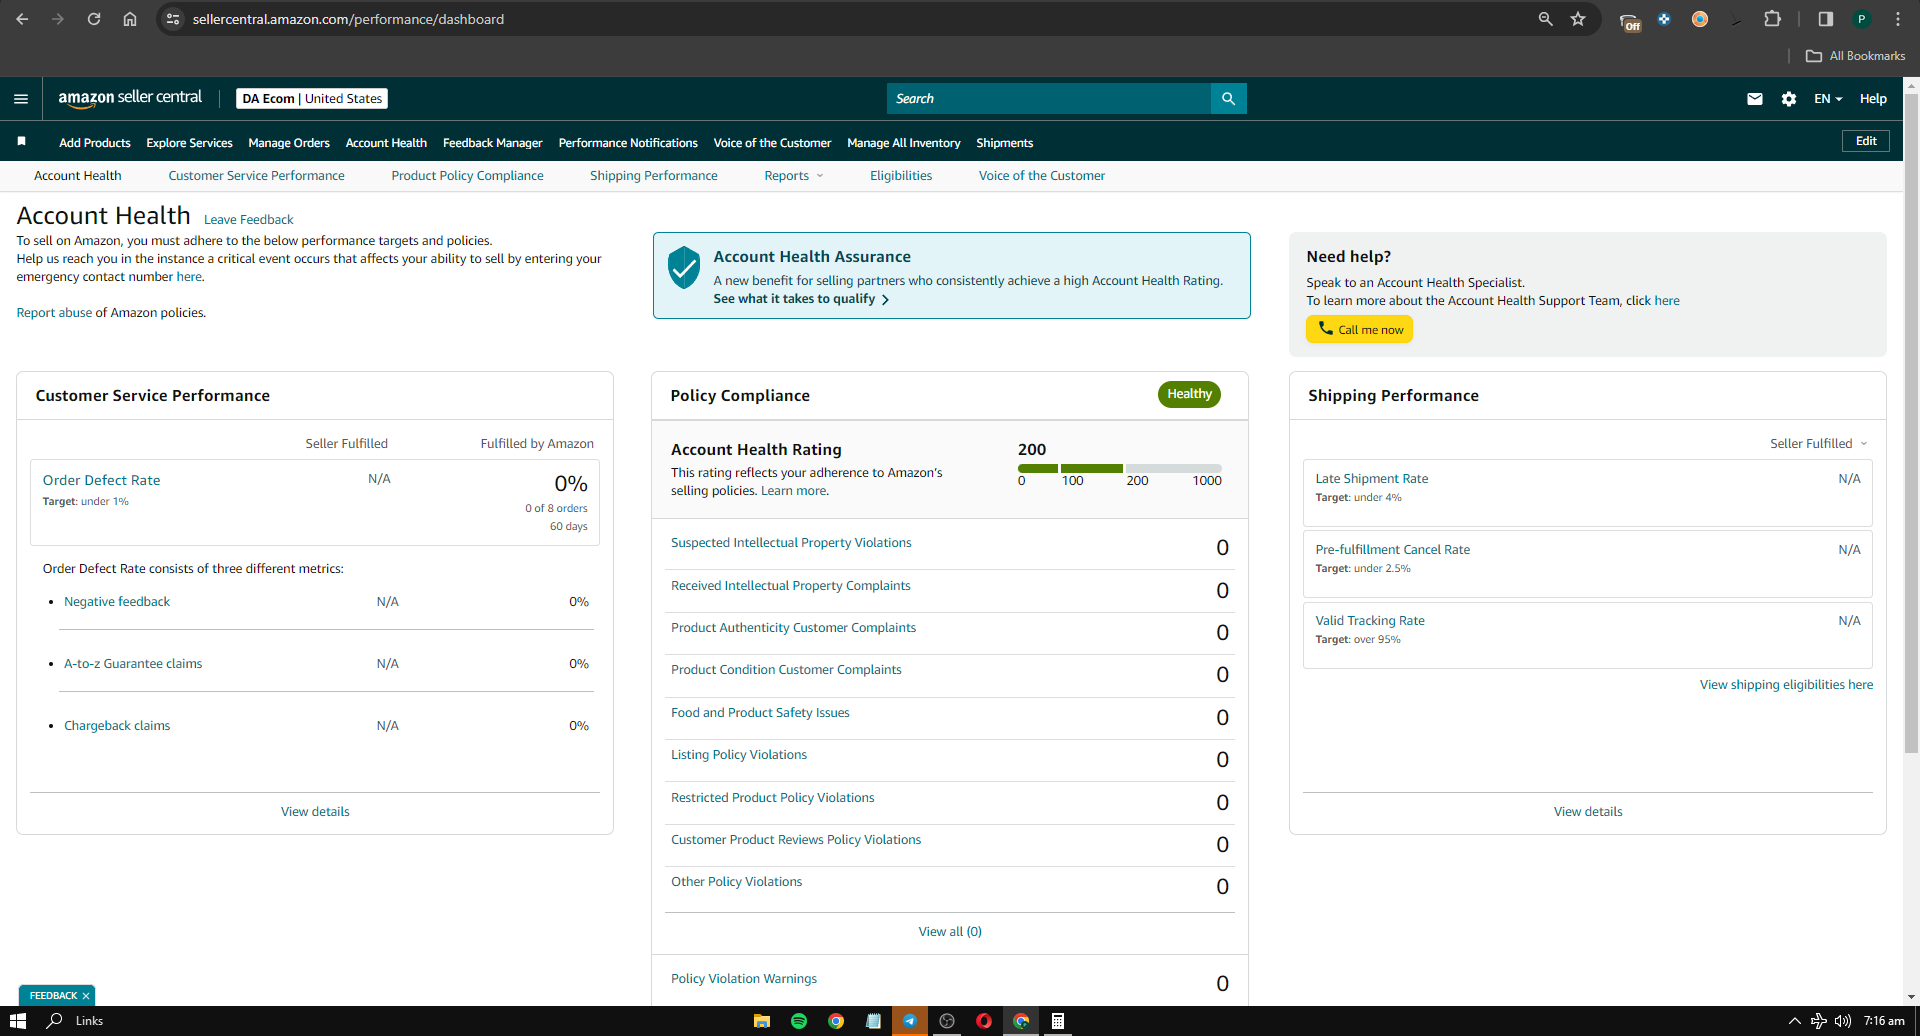Click View shipping eligibilities here
This screenshot has height=1036, width=1920.
[x=1786, y=685]
